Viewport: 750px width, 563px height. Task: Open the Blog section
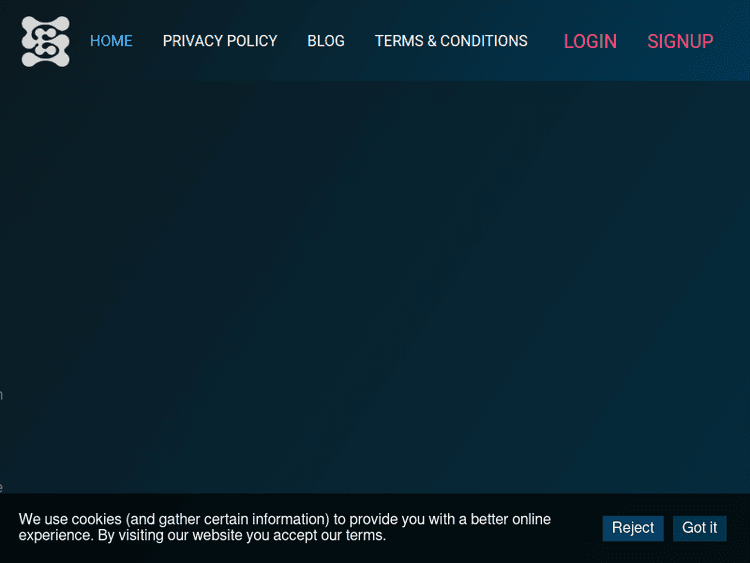tap(326, 41)
